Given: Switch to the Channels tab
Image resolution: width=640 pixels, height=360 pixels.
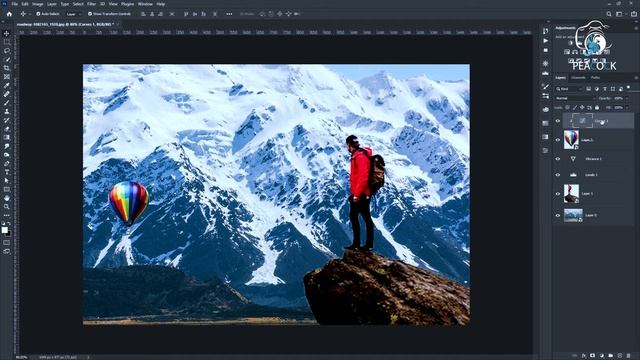Looking at the screenshot, I should [578, 78].
